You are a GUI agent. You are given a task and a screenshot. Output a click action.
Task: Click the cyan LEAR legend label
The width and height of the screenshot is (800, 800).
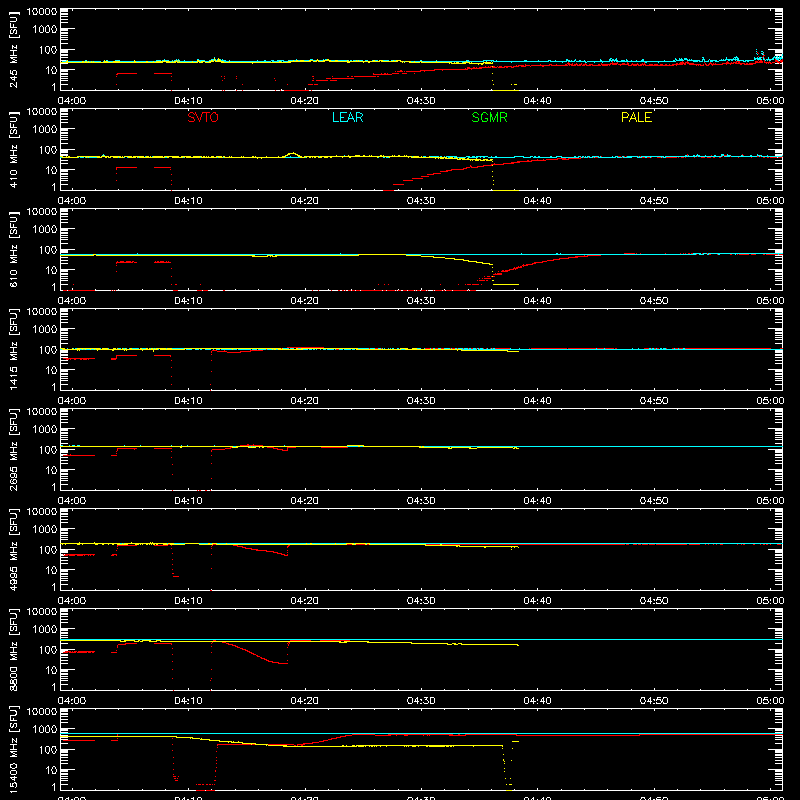tap(347, 117)
